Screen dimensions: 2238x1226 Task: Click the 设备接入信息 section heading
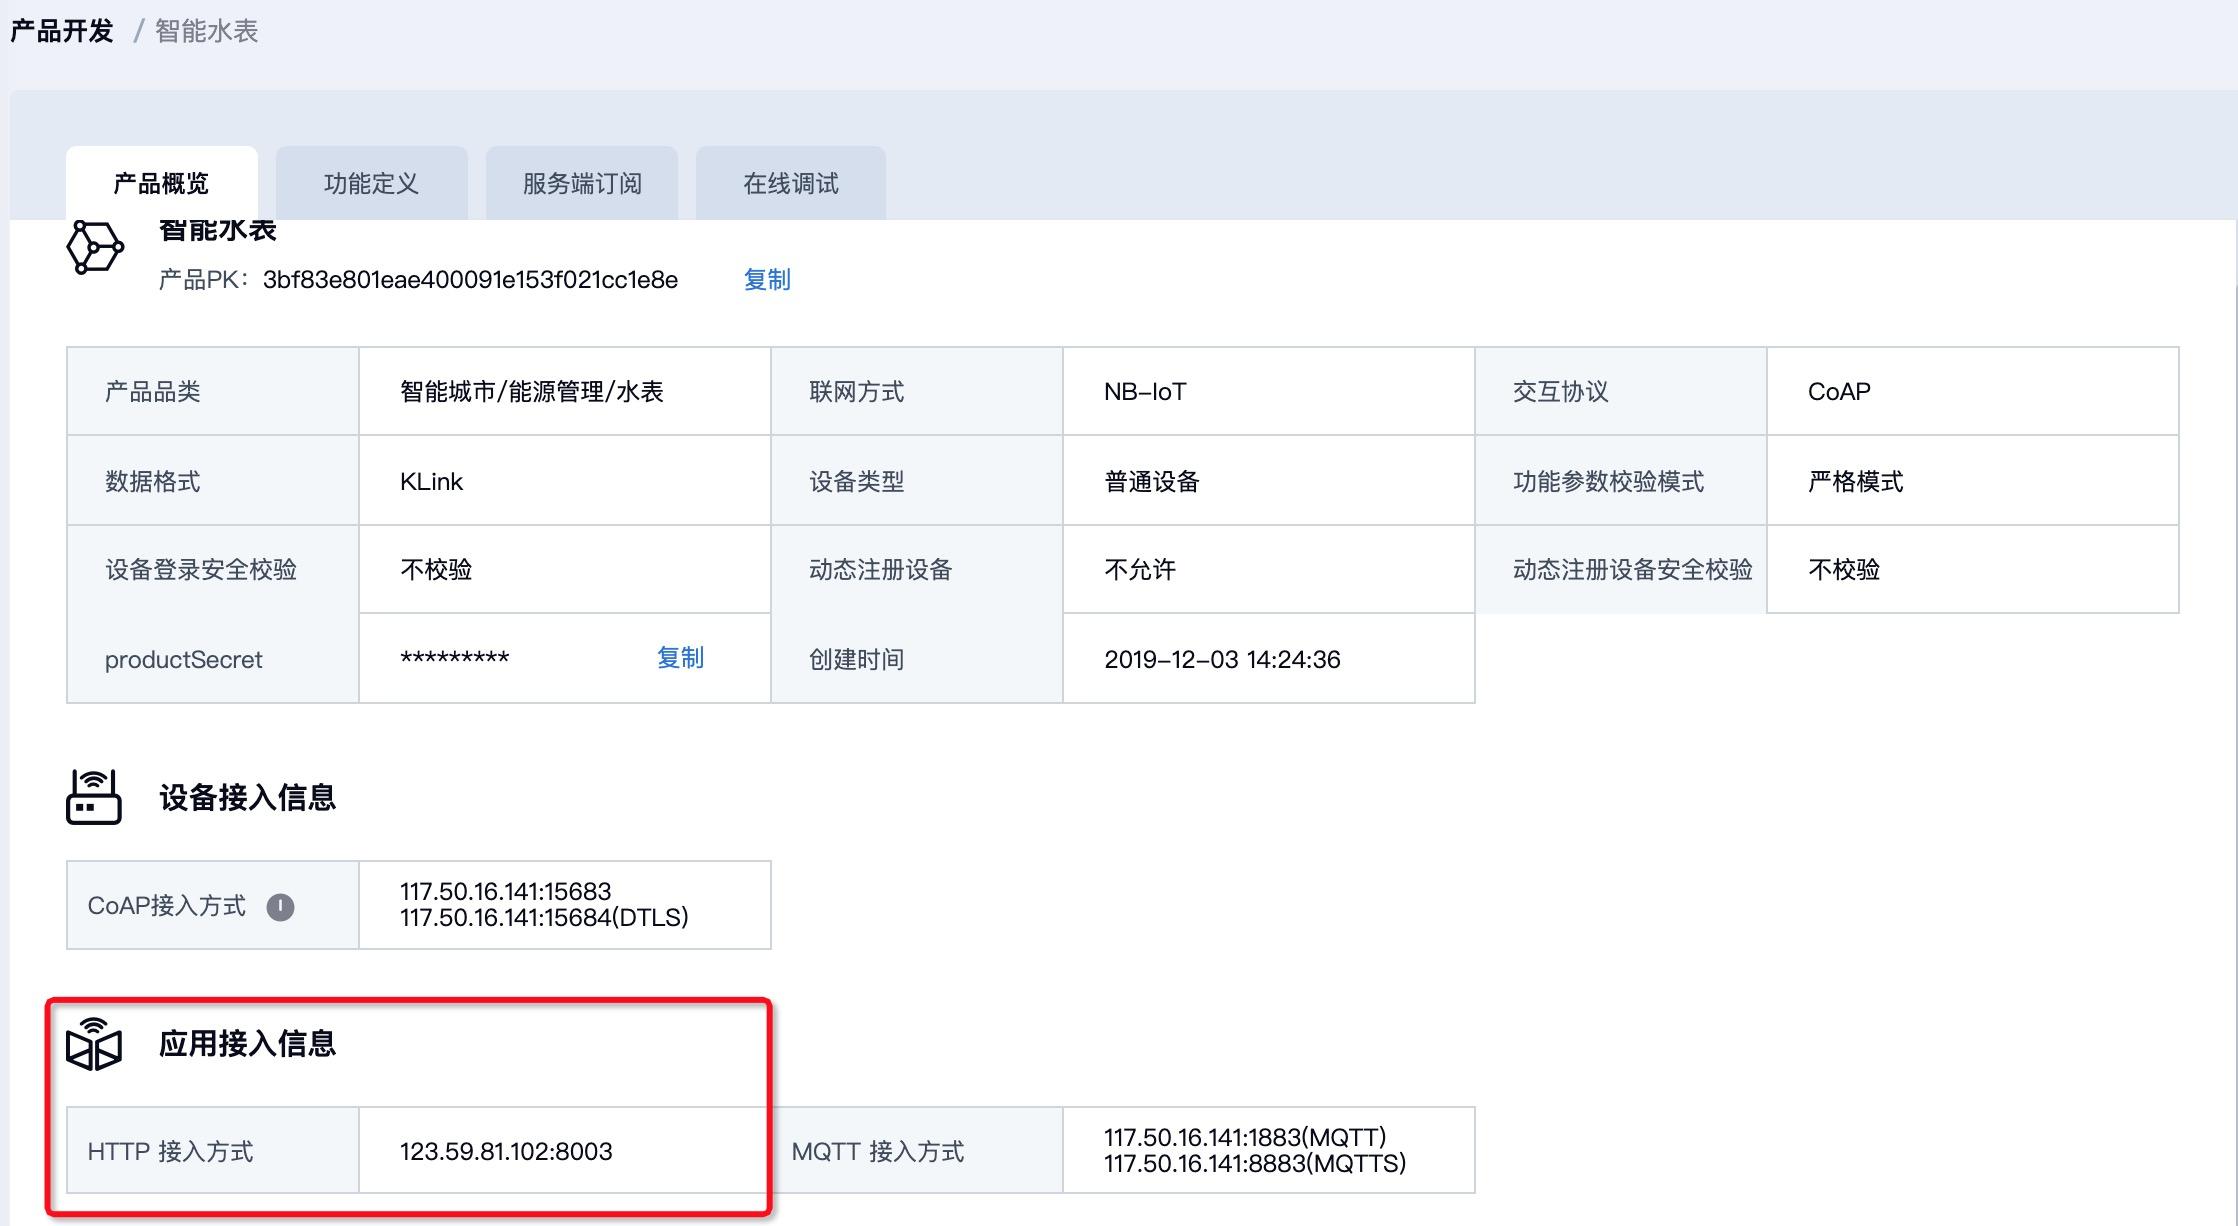(247, 798)
